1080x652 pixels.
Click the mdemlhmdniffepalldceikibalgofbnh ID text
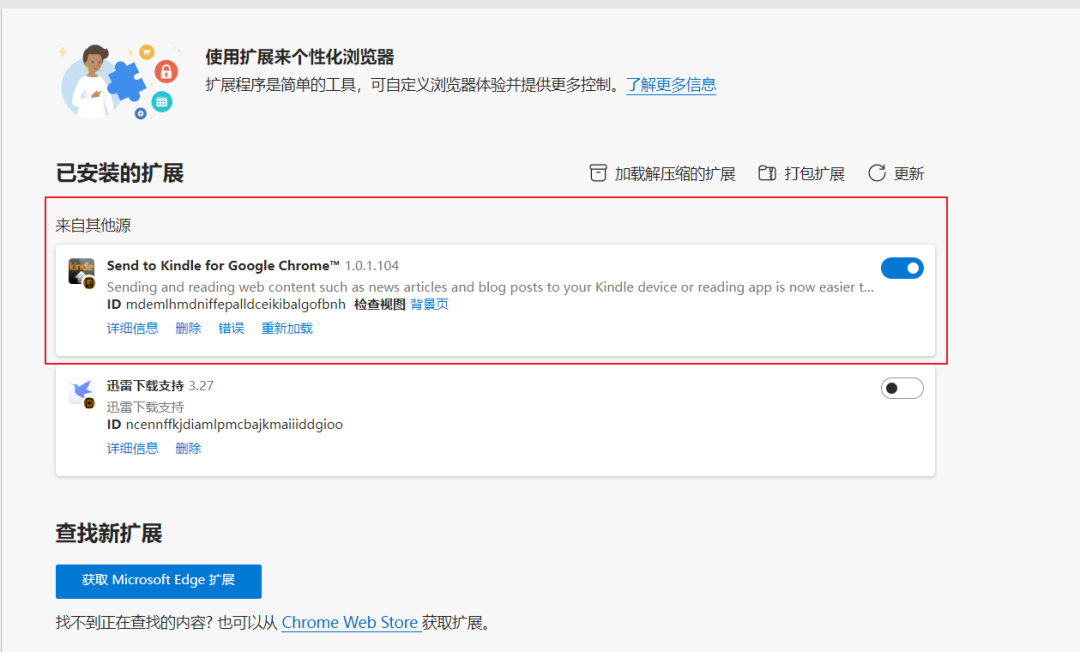[236, 304]
